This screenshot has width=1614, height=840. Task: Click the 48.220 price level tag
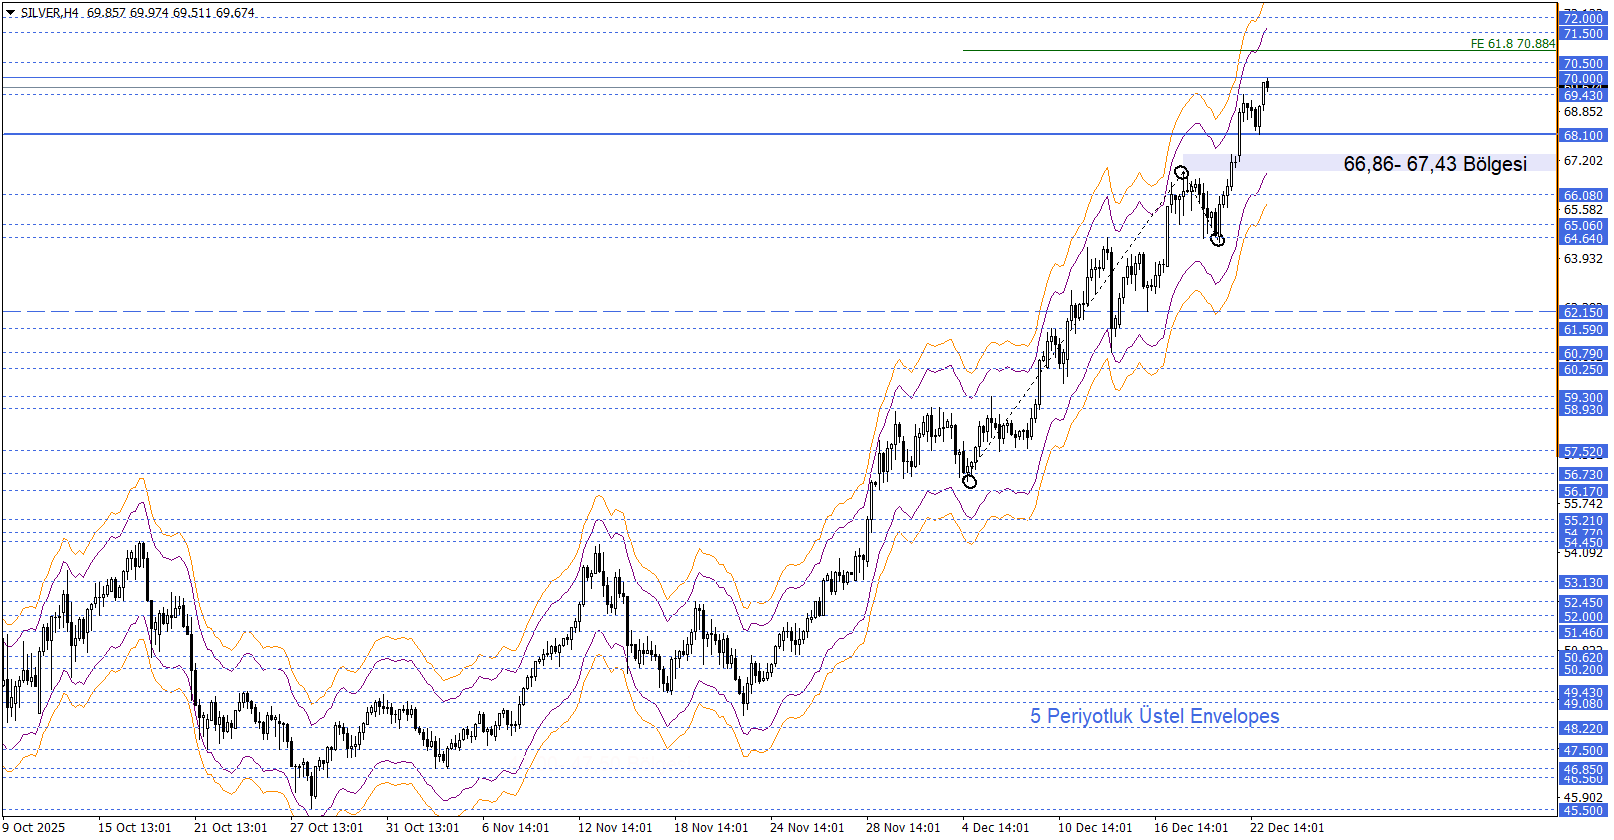coord(1583,729)
